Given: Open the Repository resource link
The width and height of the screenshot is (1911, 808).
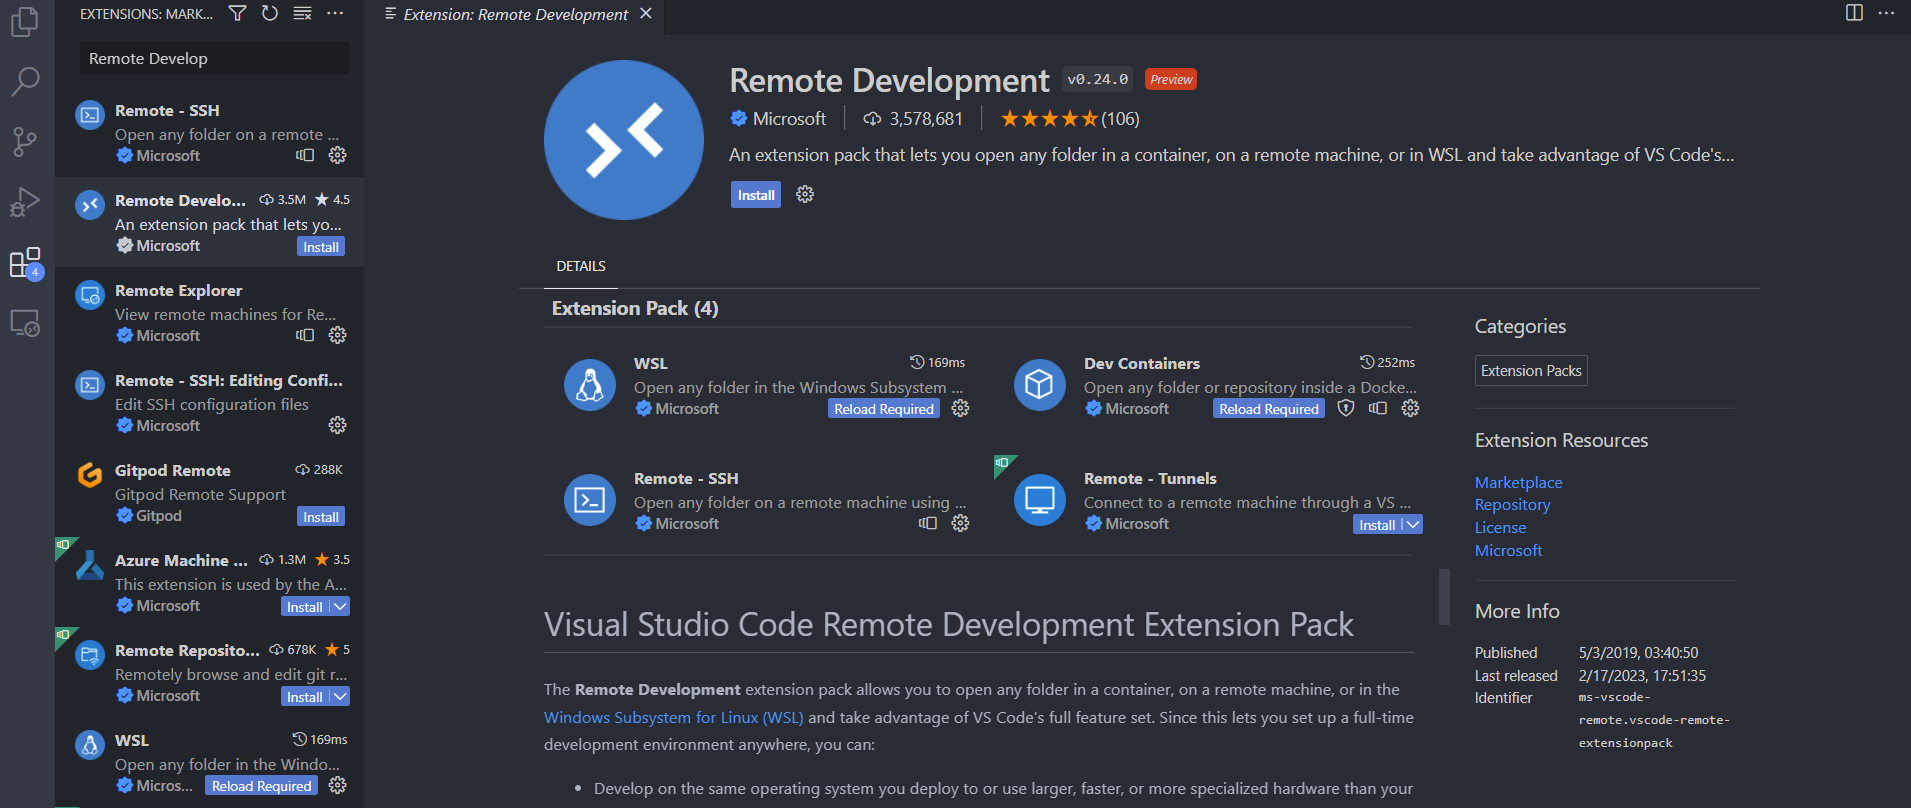Looking at the screenshot, I should [x=1512, y=505].
